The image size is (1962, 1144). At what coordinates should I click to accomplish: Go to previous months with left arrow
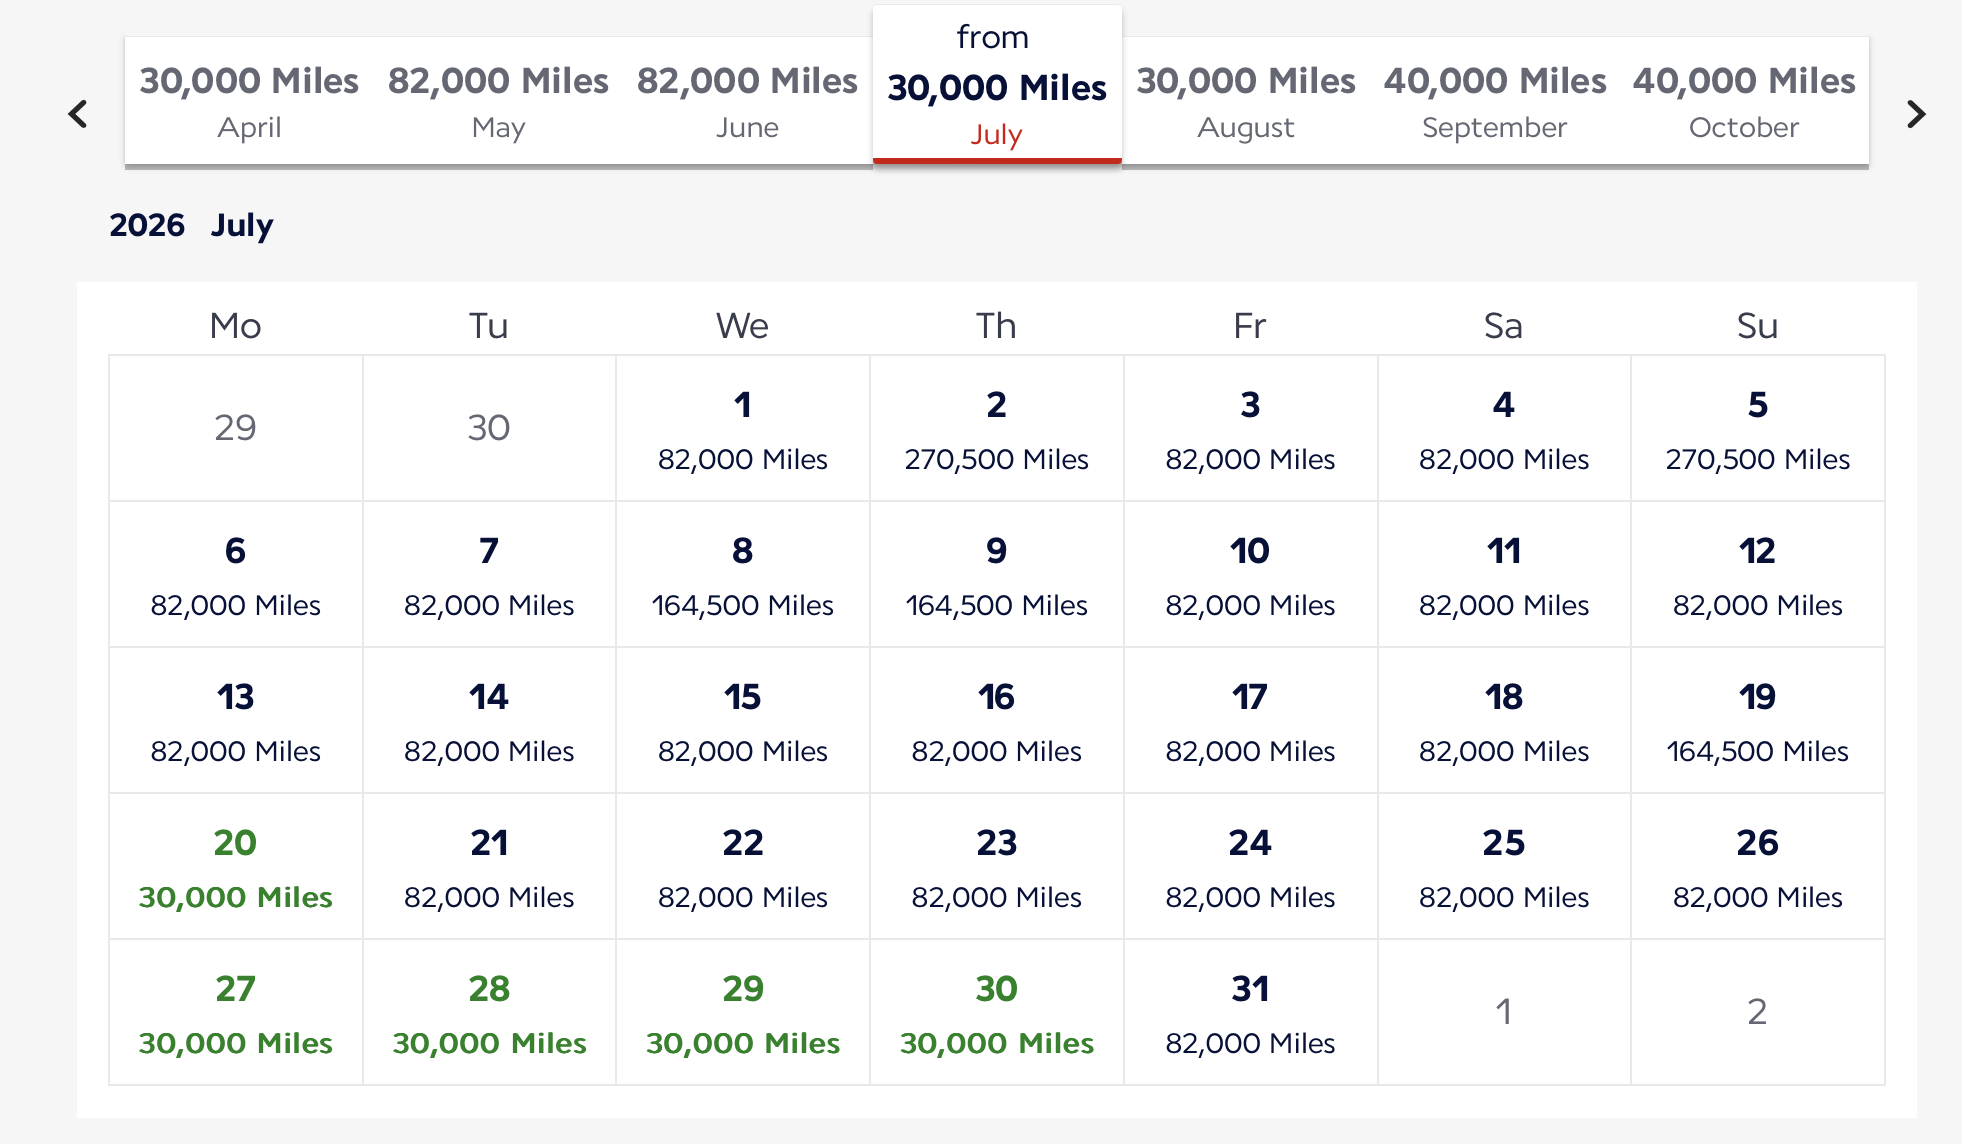pos(78,114)
